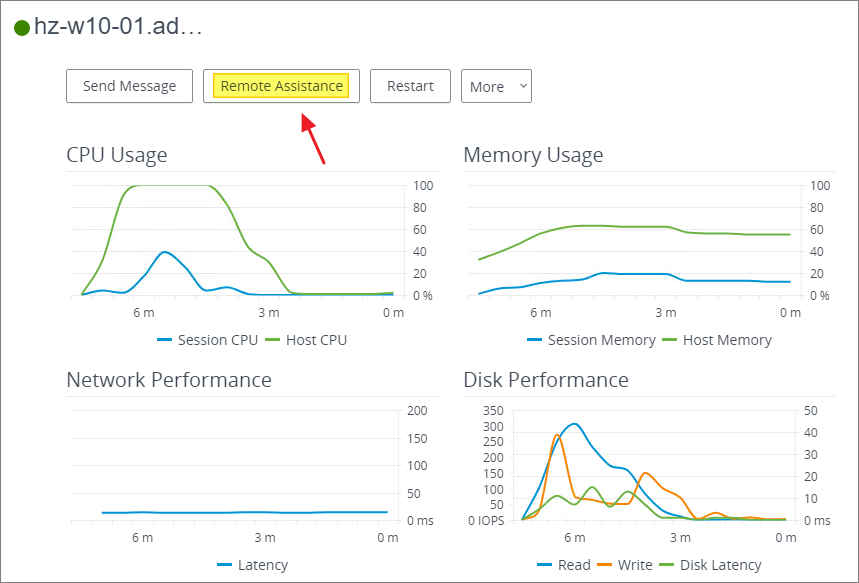Expand the More dropdown menu
The image size is (859, 583).
(496, 86)
